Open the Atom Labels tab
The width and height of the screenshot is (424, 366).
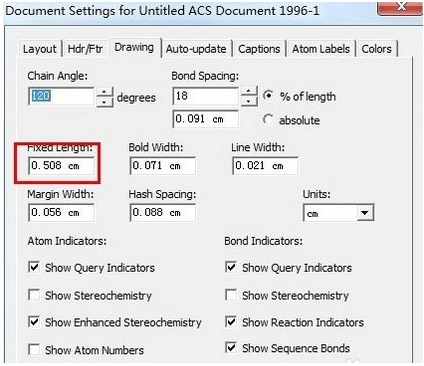(x=321, y=49)
